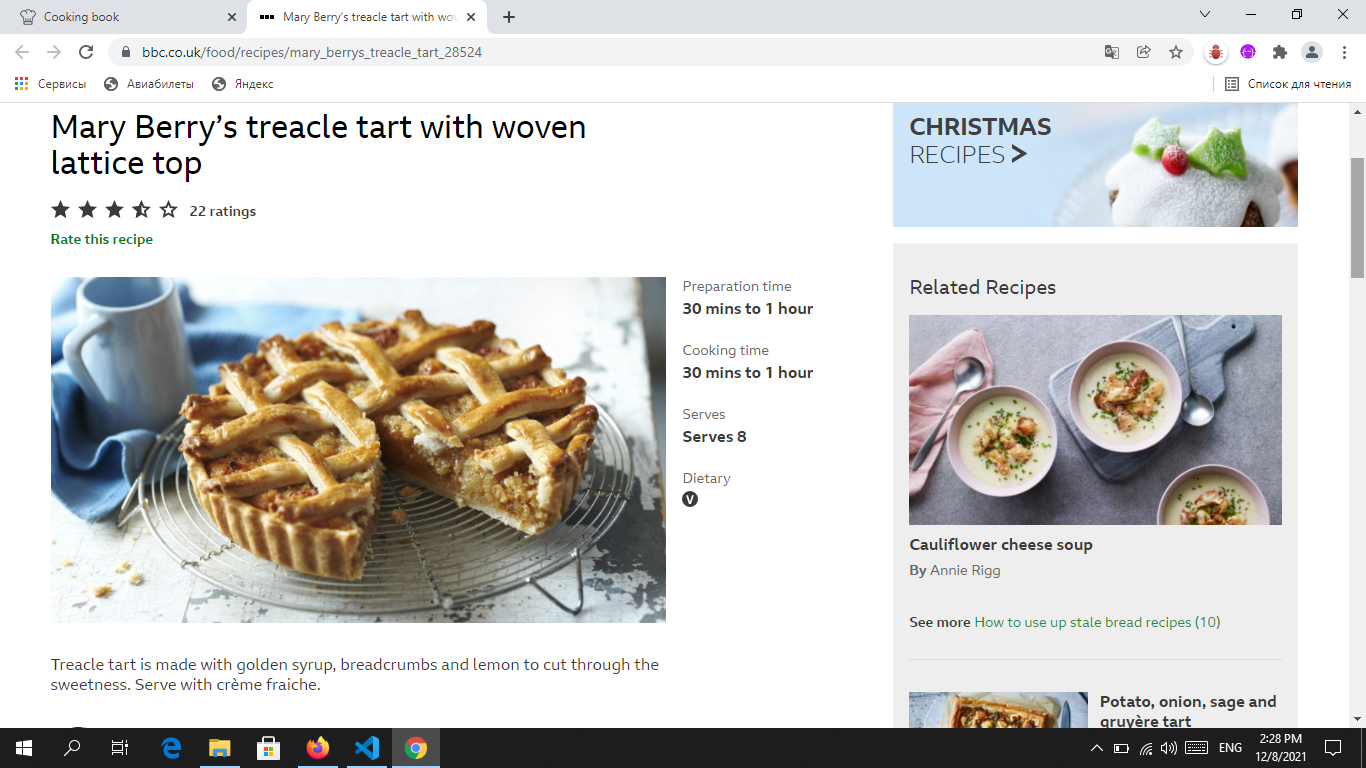Bookmark this page using the star icon
This screenshot has height=768, width=1366.
click(1175, 52)
